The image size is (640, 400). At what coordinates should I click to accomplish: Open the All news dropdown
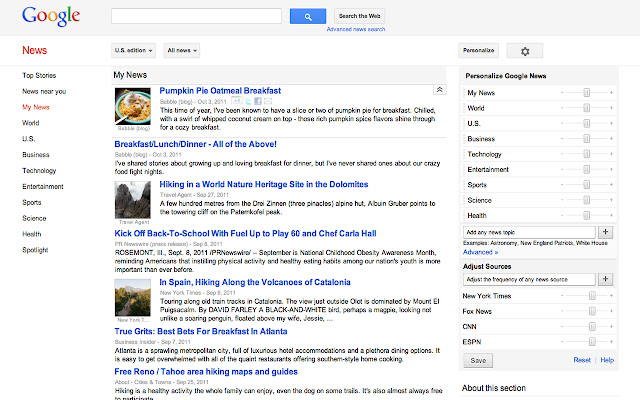pos(182,50)
